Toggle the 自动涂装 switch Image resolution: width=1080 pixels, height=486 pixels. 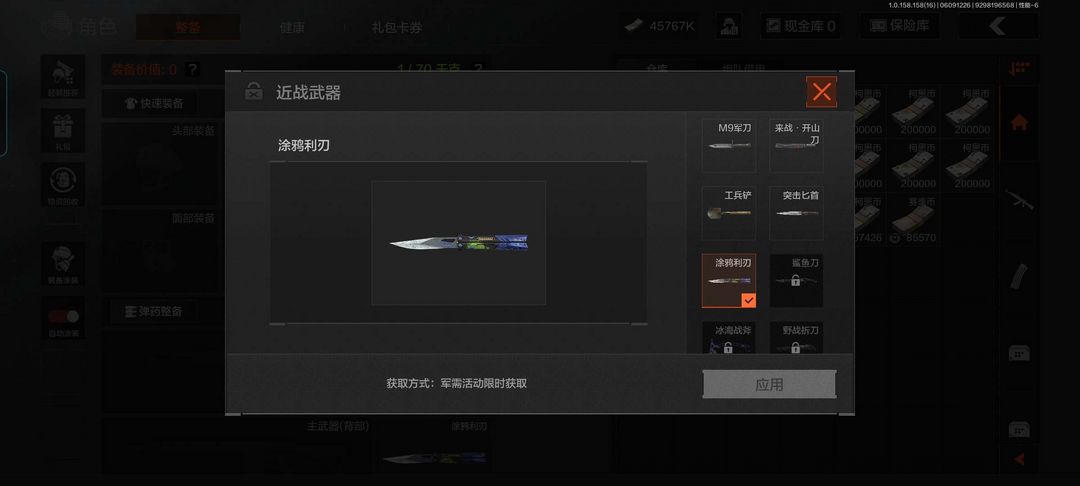coord(63,317)
